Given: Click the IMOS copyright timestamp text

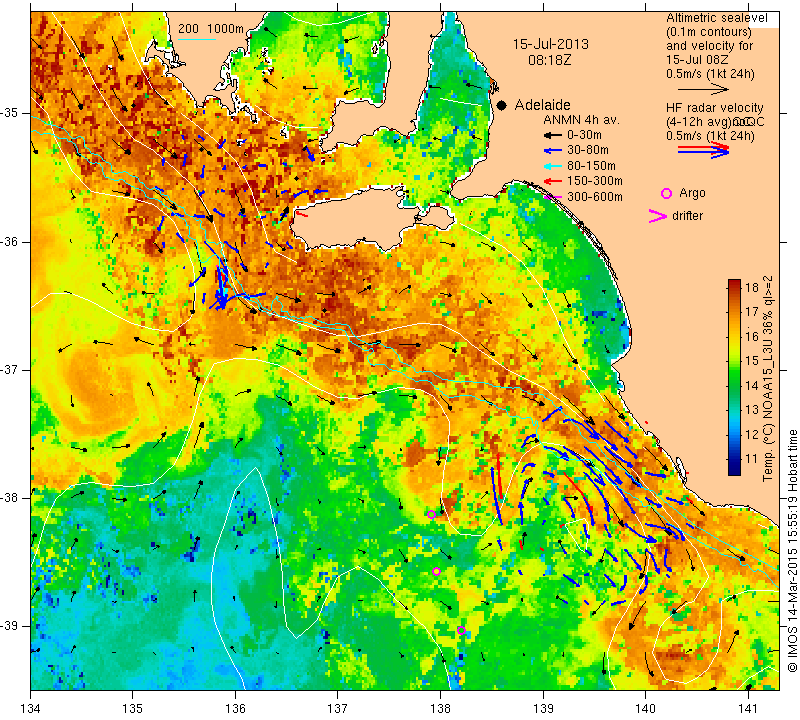Looking at the screenshot, I should [x=792, y=550].
